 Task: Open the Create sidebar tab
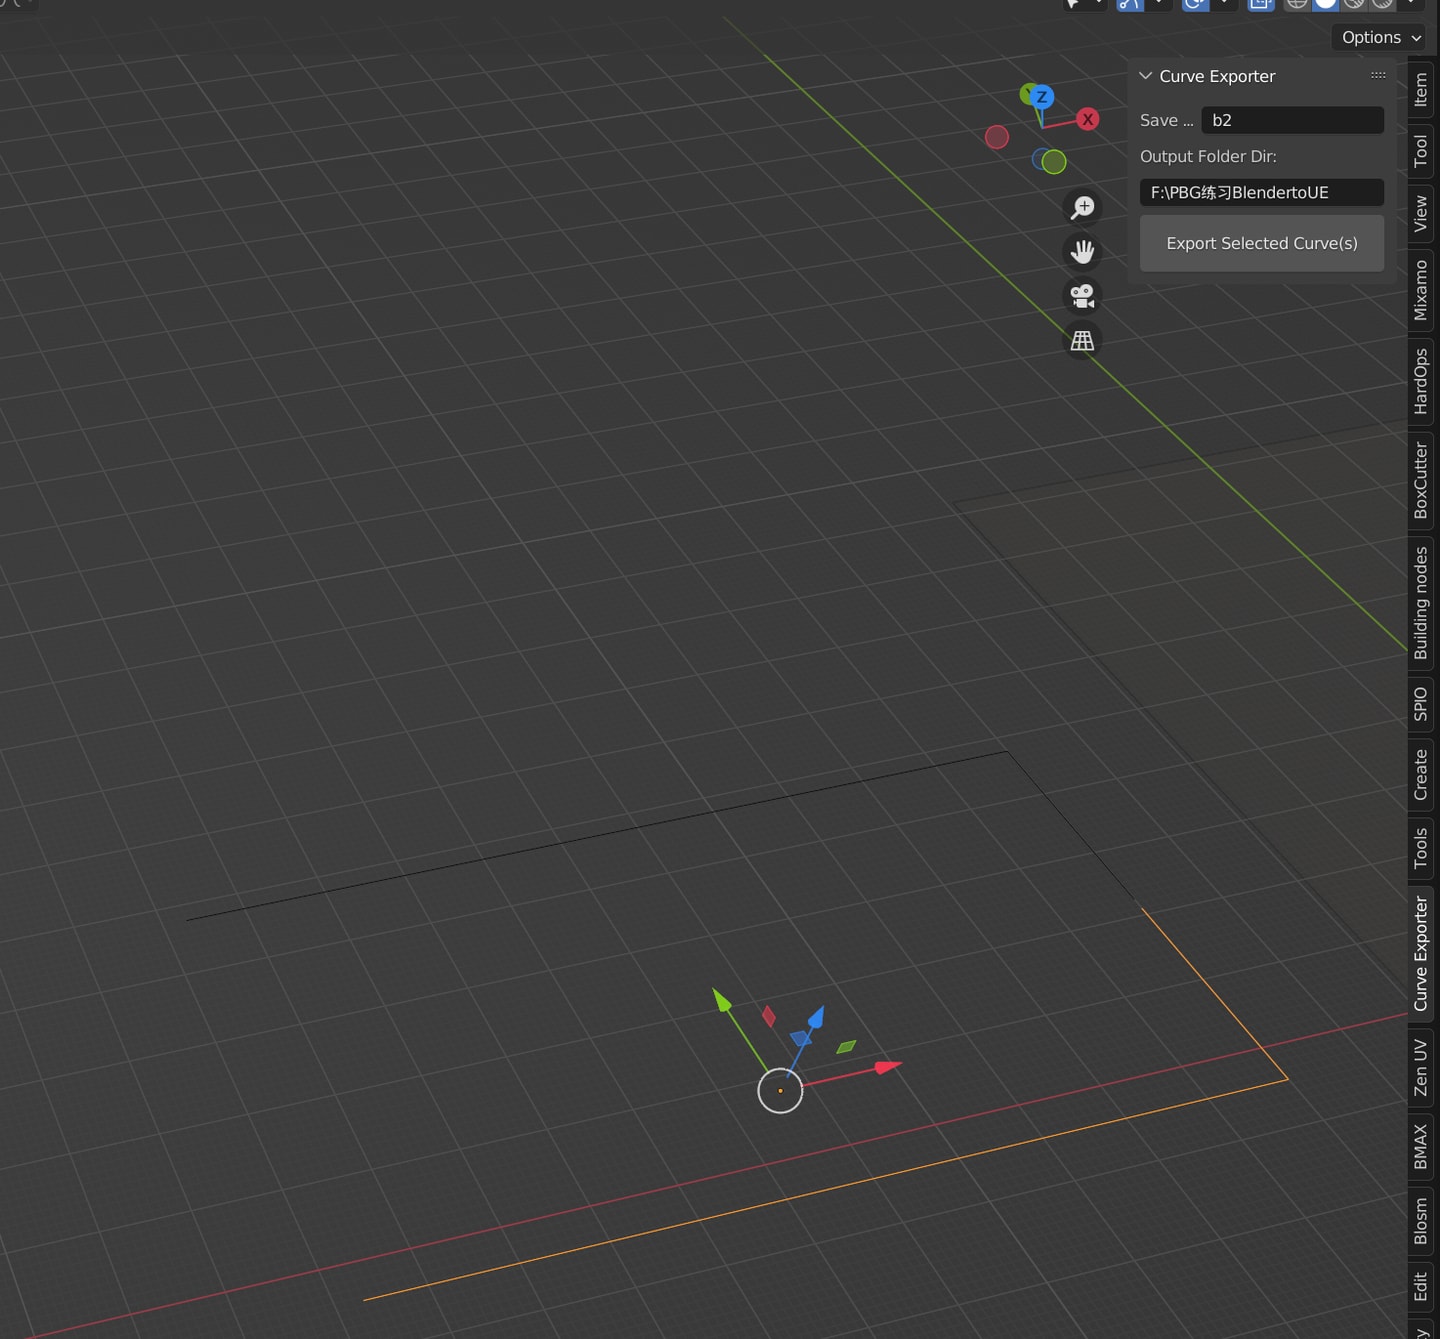(1420, 774)
